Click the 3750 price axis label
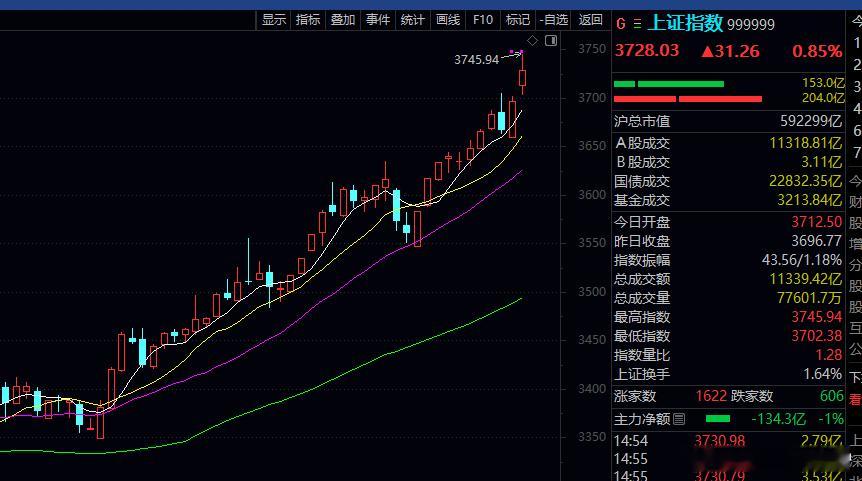The image size is (862, 481). coord(592,49)
